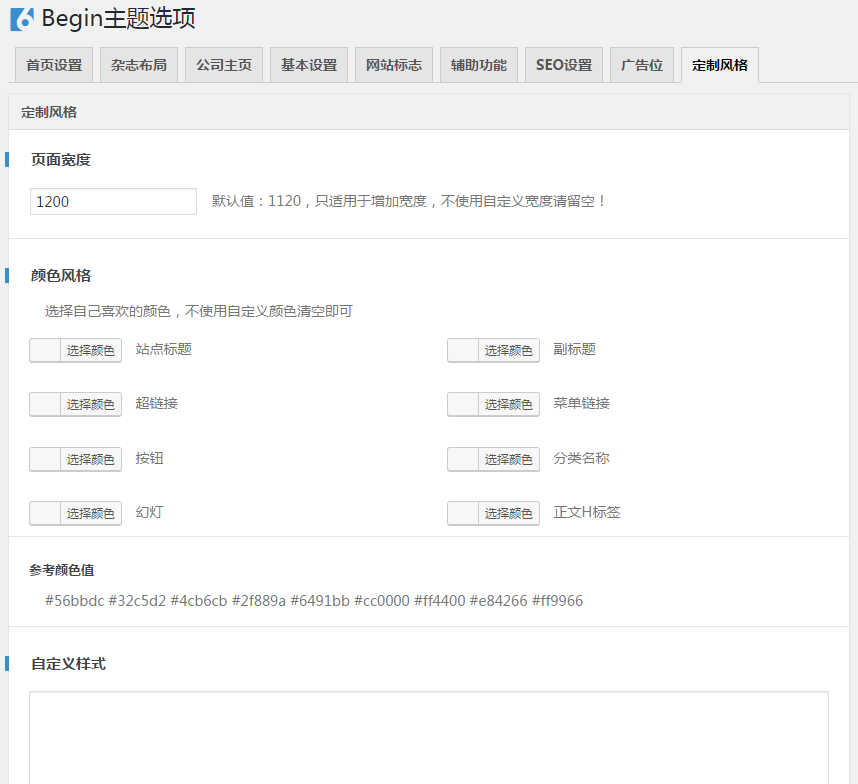Click 选择颜色 button for 幻灯

(91, 513)
